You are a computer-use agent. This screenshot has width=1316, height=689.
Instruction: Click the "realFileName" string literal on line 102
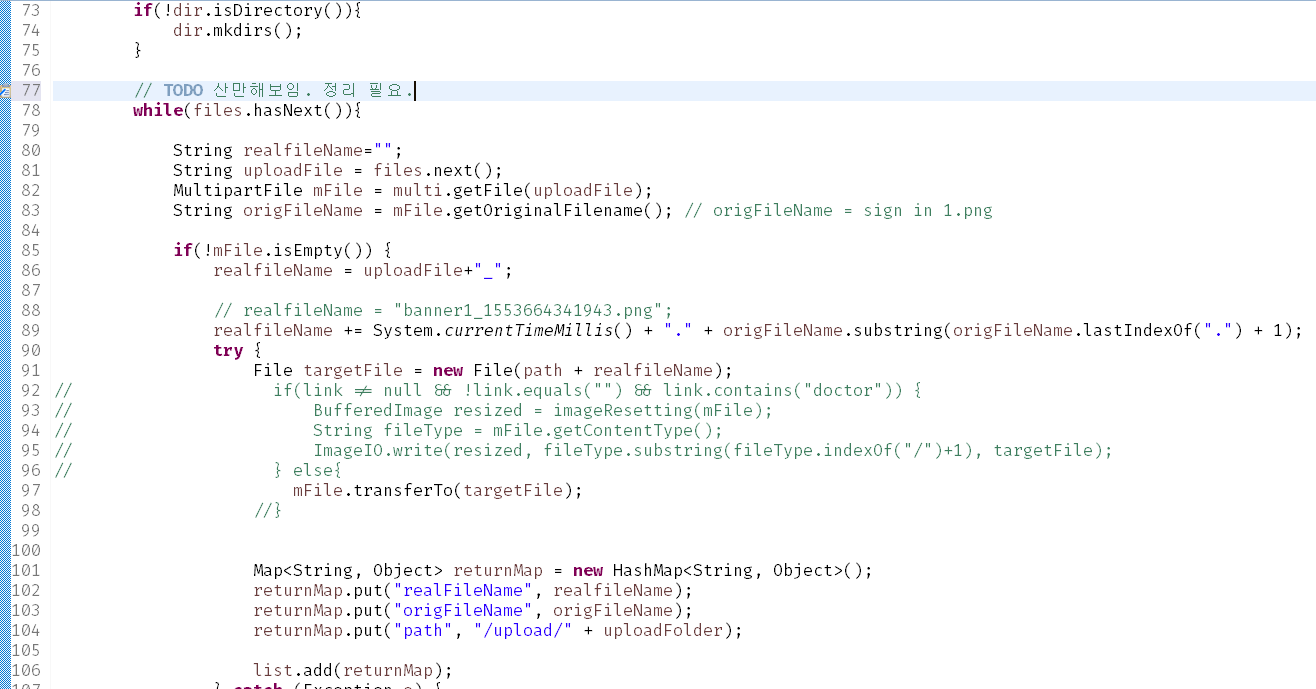(x=462, y=590)
